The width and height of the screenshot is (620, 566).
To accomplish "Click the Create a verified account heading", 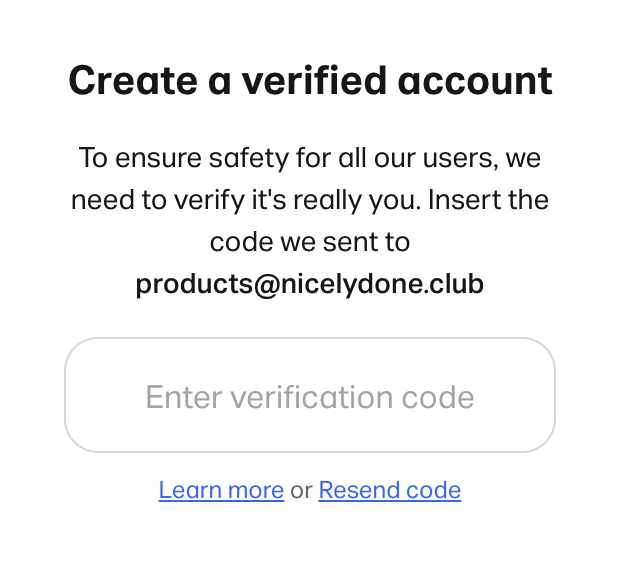I will pyautogui.click(x=310, y=80).
